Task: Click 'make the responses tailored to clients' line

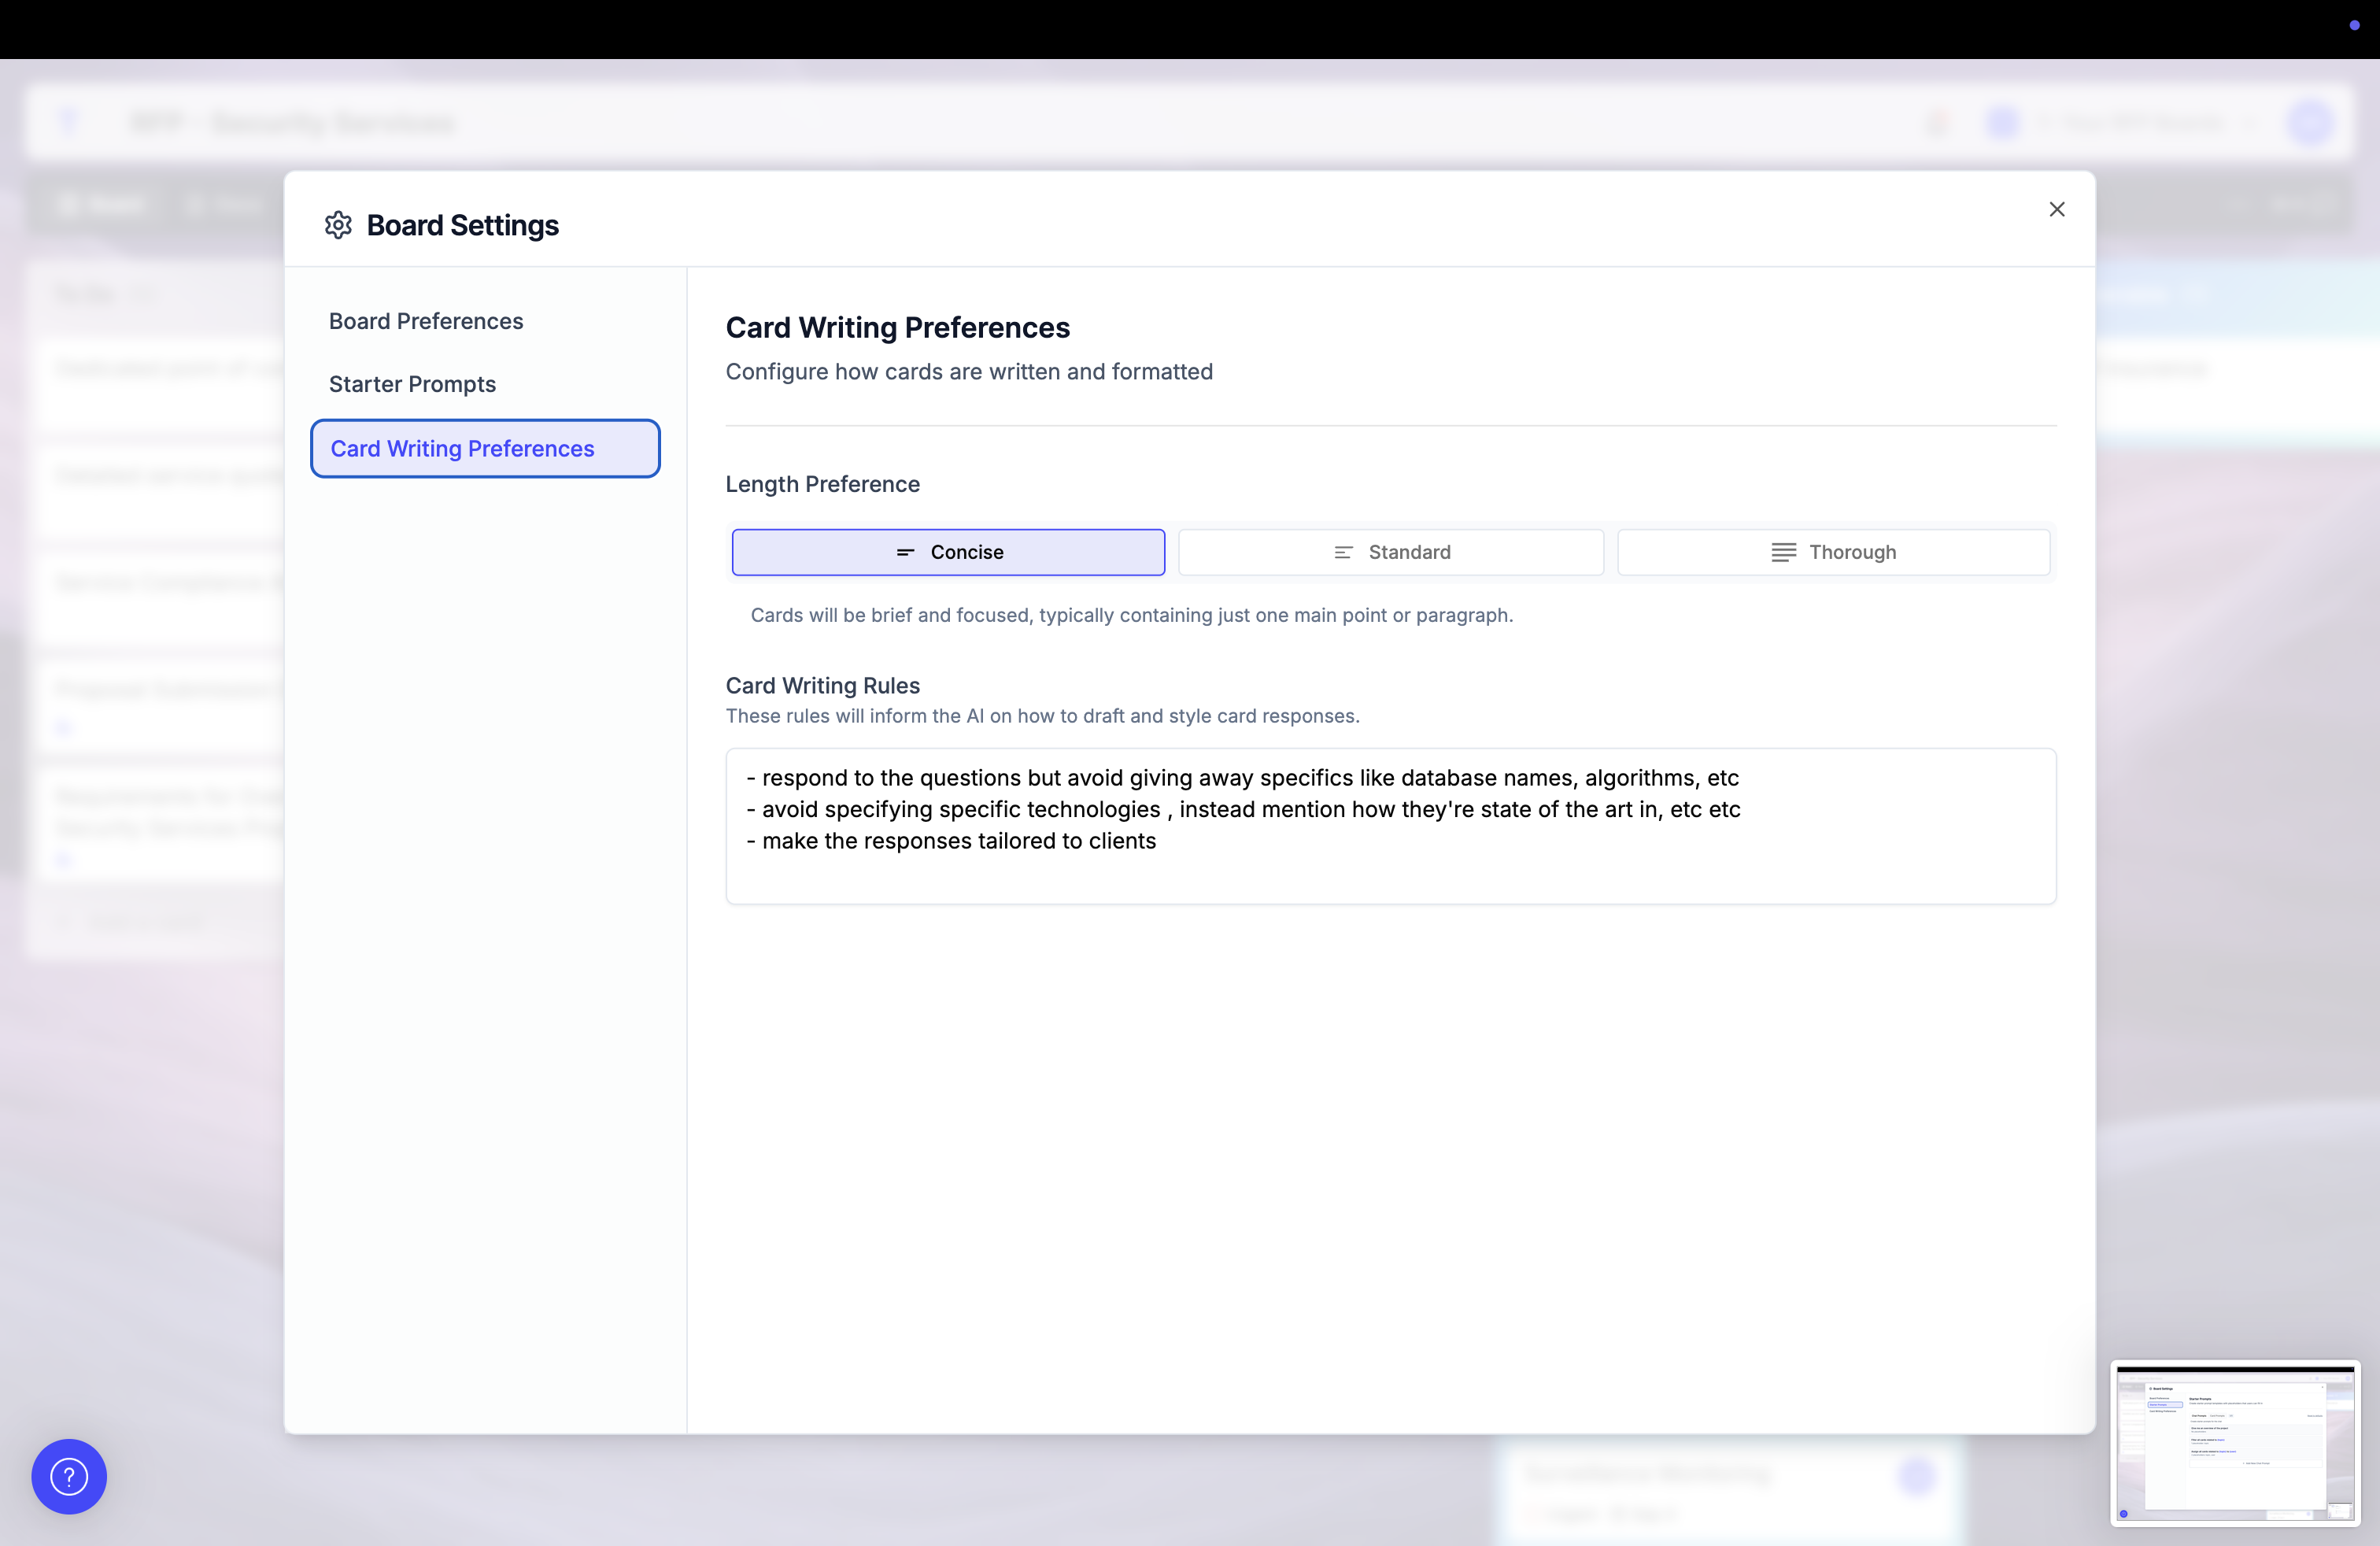Action: coord(958,841)
